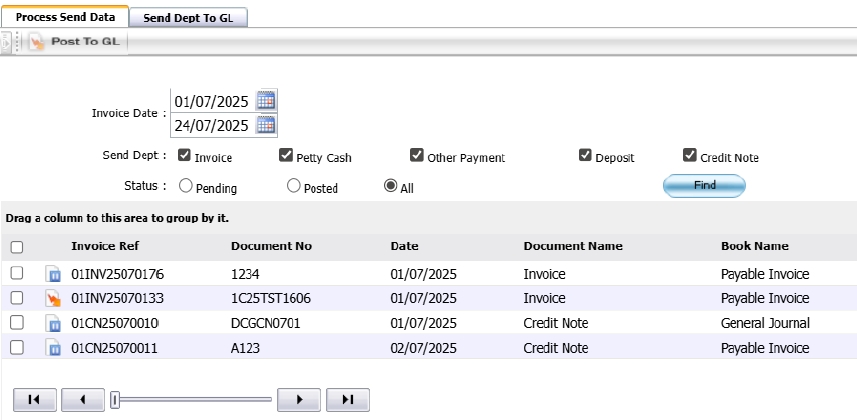Viewport: 857px width, 420px height.
Task: Uncheck the Petty Cash checkbox
Action: click(286, 156)
